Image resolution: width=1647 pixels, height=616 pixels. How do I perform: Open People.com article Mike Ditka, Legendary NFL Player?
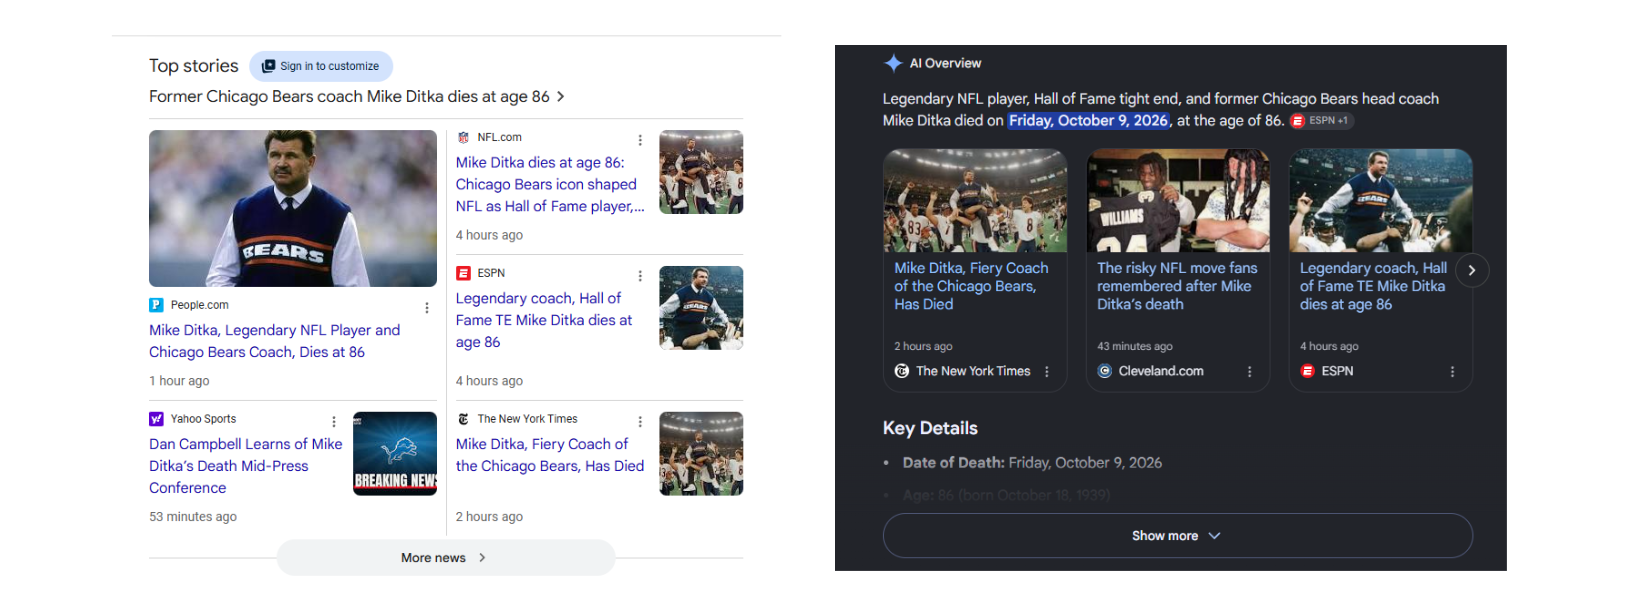[274, 341]
